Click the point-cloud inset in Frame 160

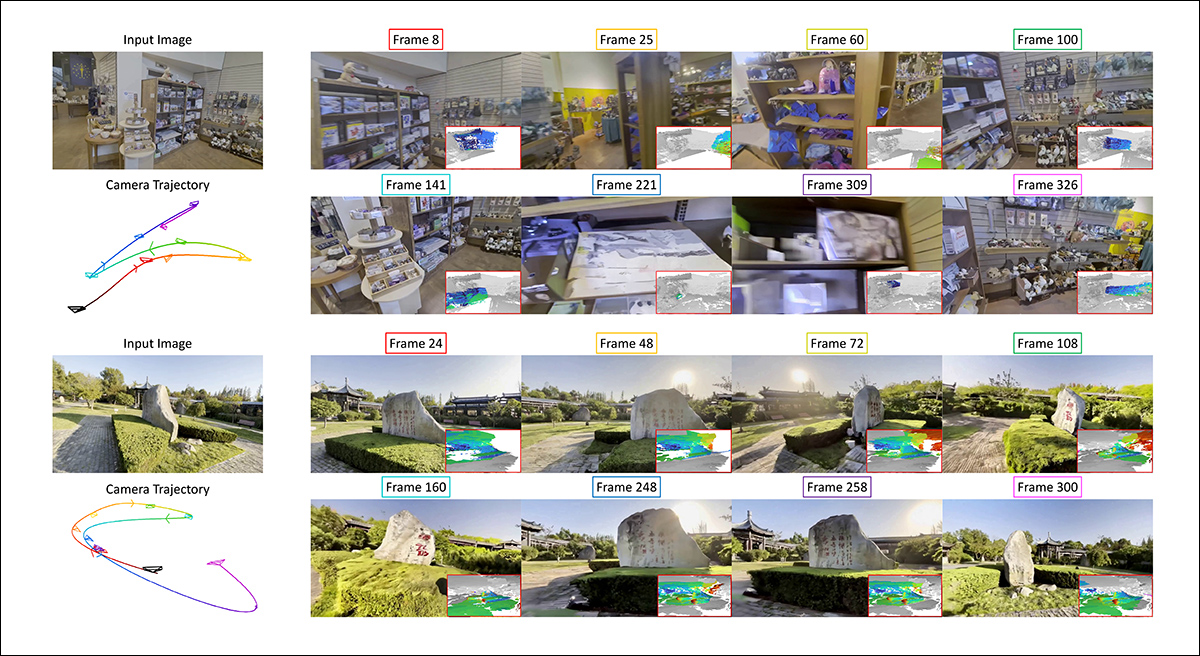click(x=483, y=596)
